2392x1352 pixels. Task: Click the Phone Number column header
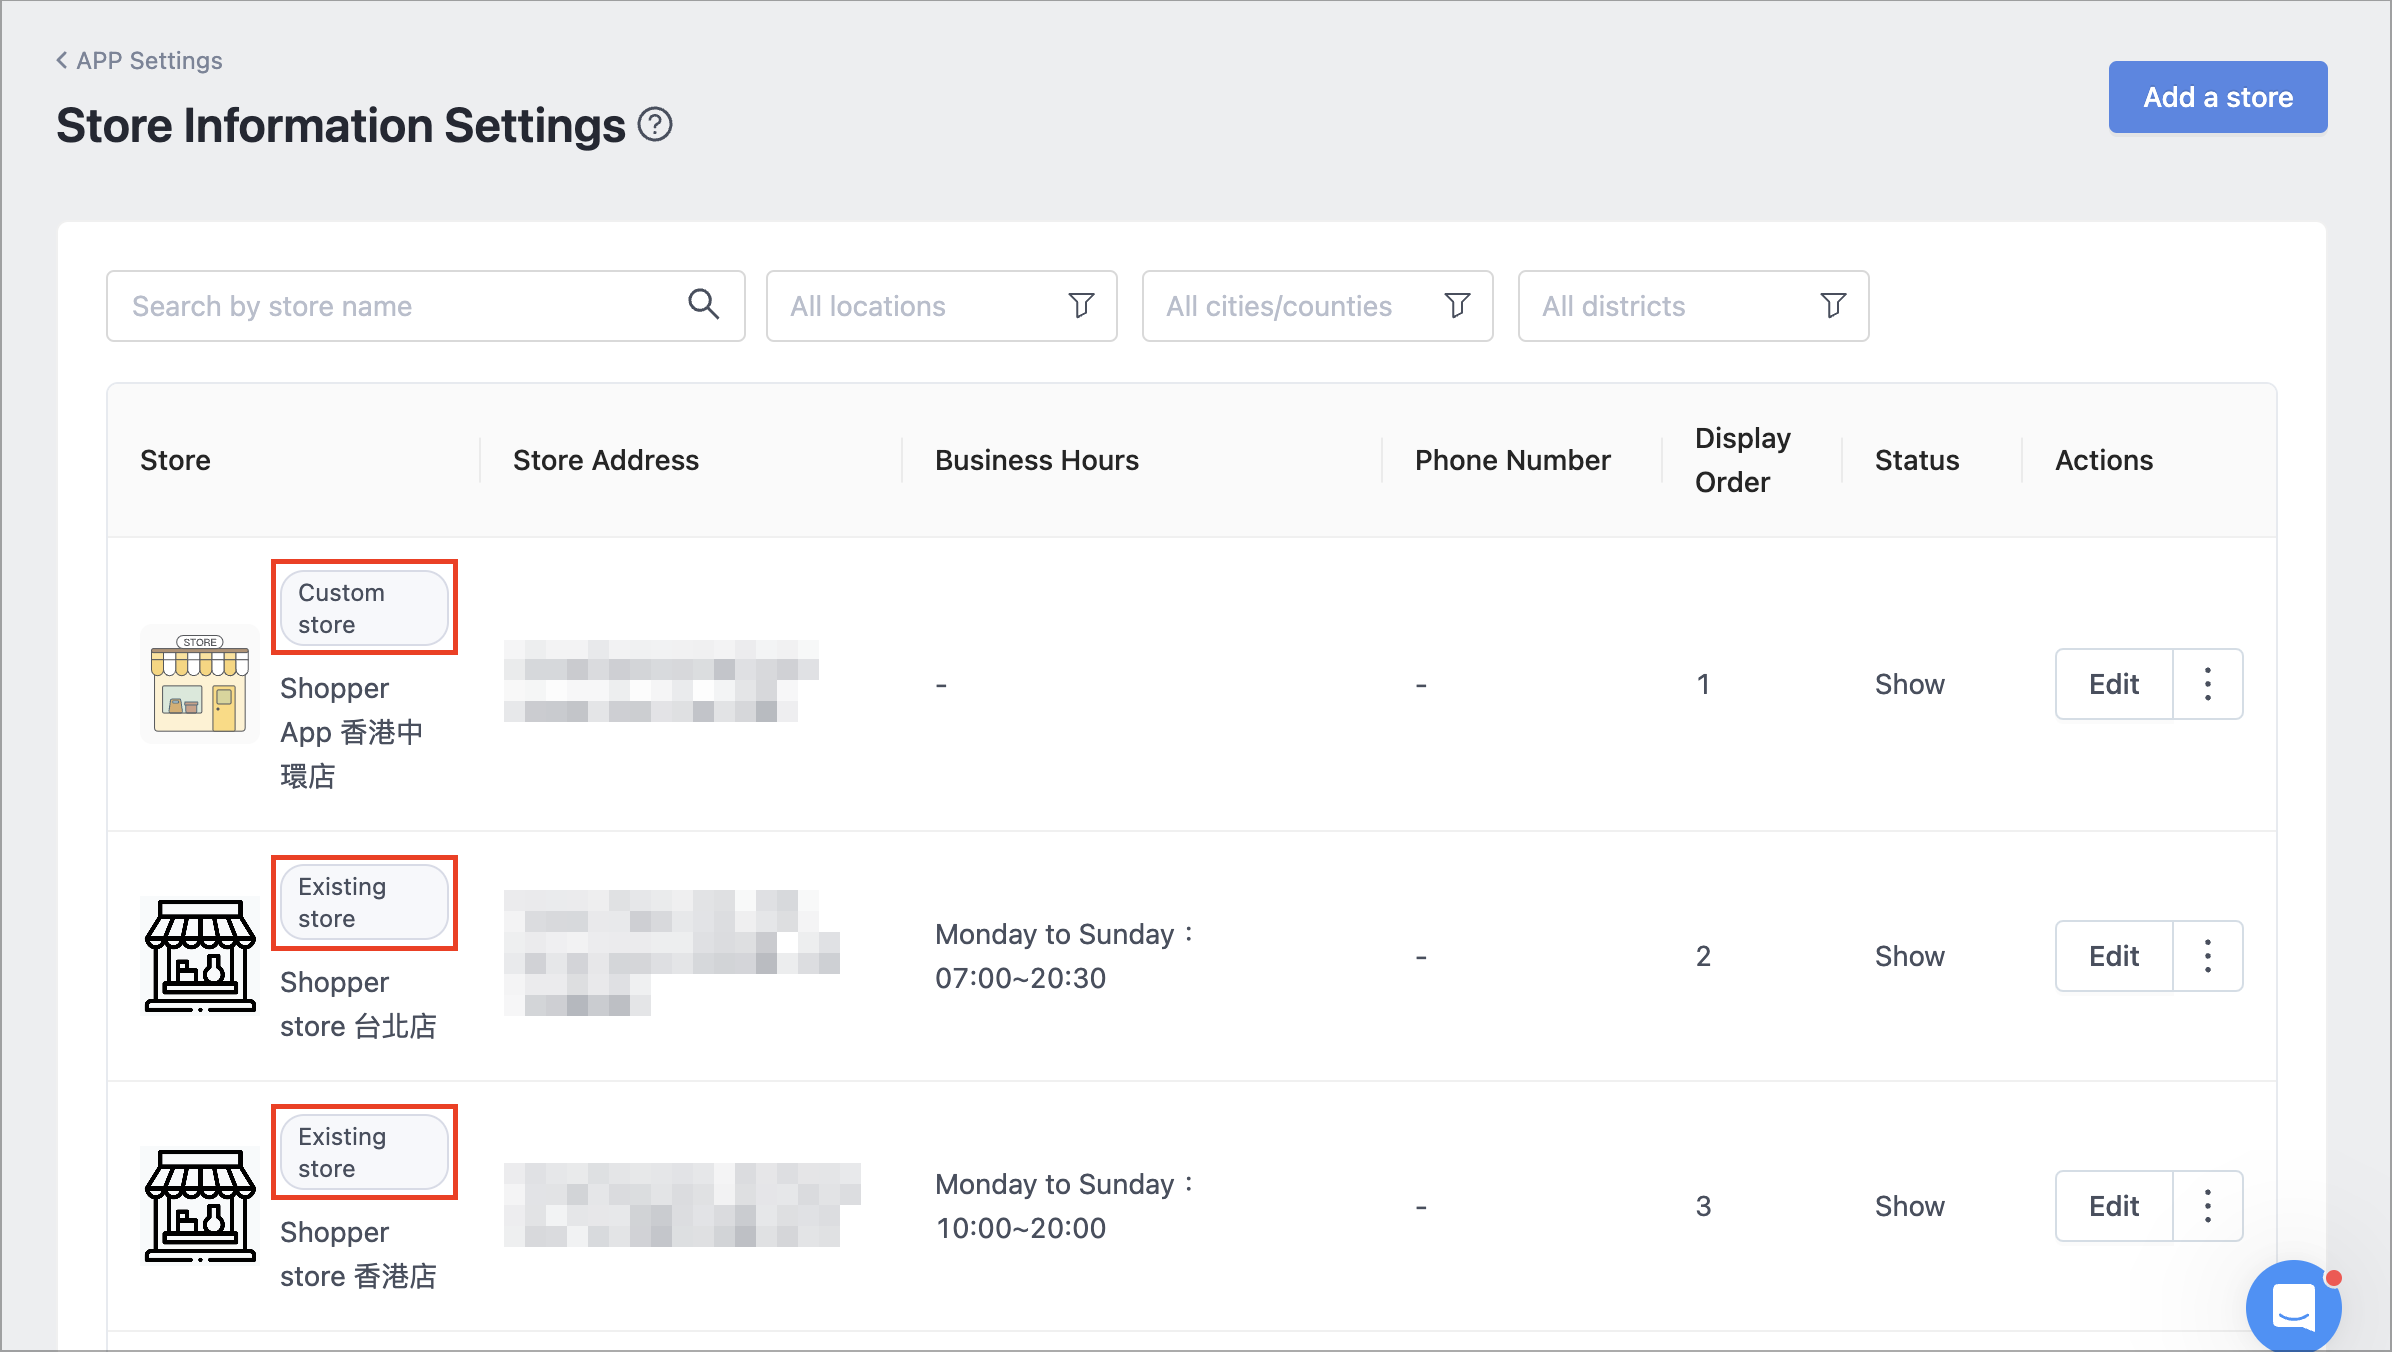[1513, 460]
